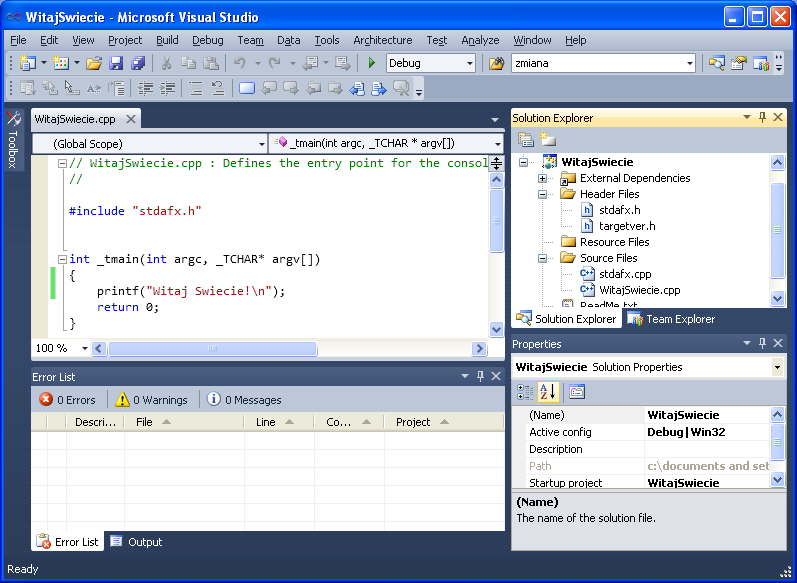This screenshot has width=797, height=583.
Task: Click Uncomment Selected Lines icon
Action: pos(218,88)
